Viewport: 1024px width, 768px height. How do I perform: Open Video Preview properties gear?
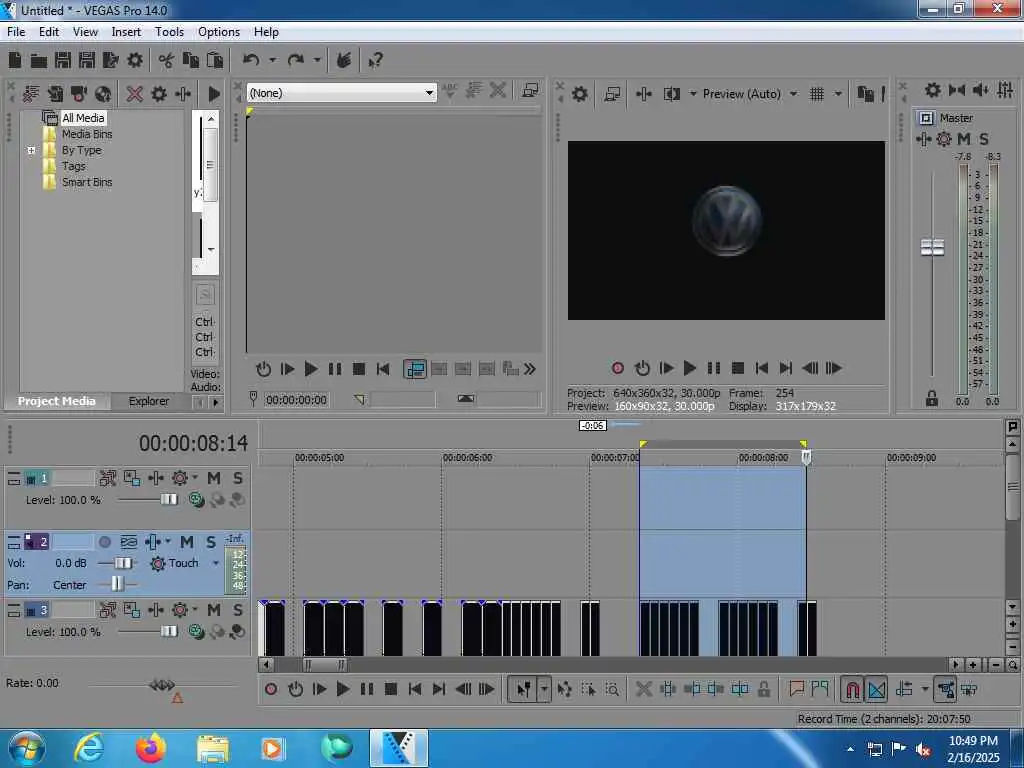580,94
